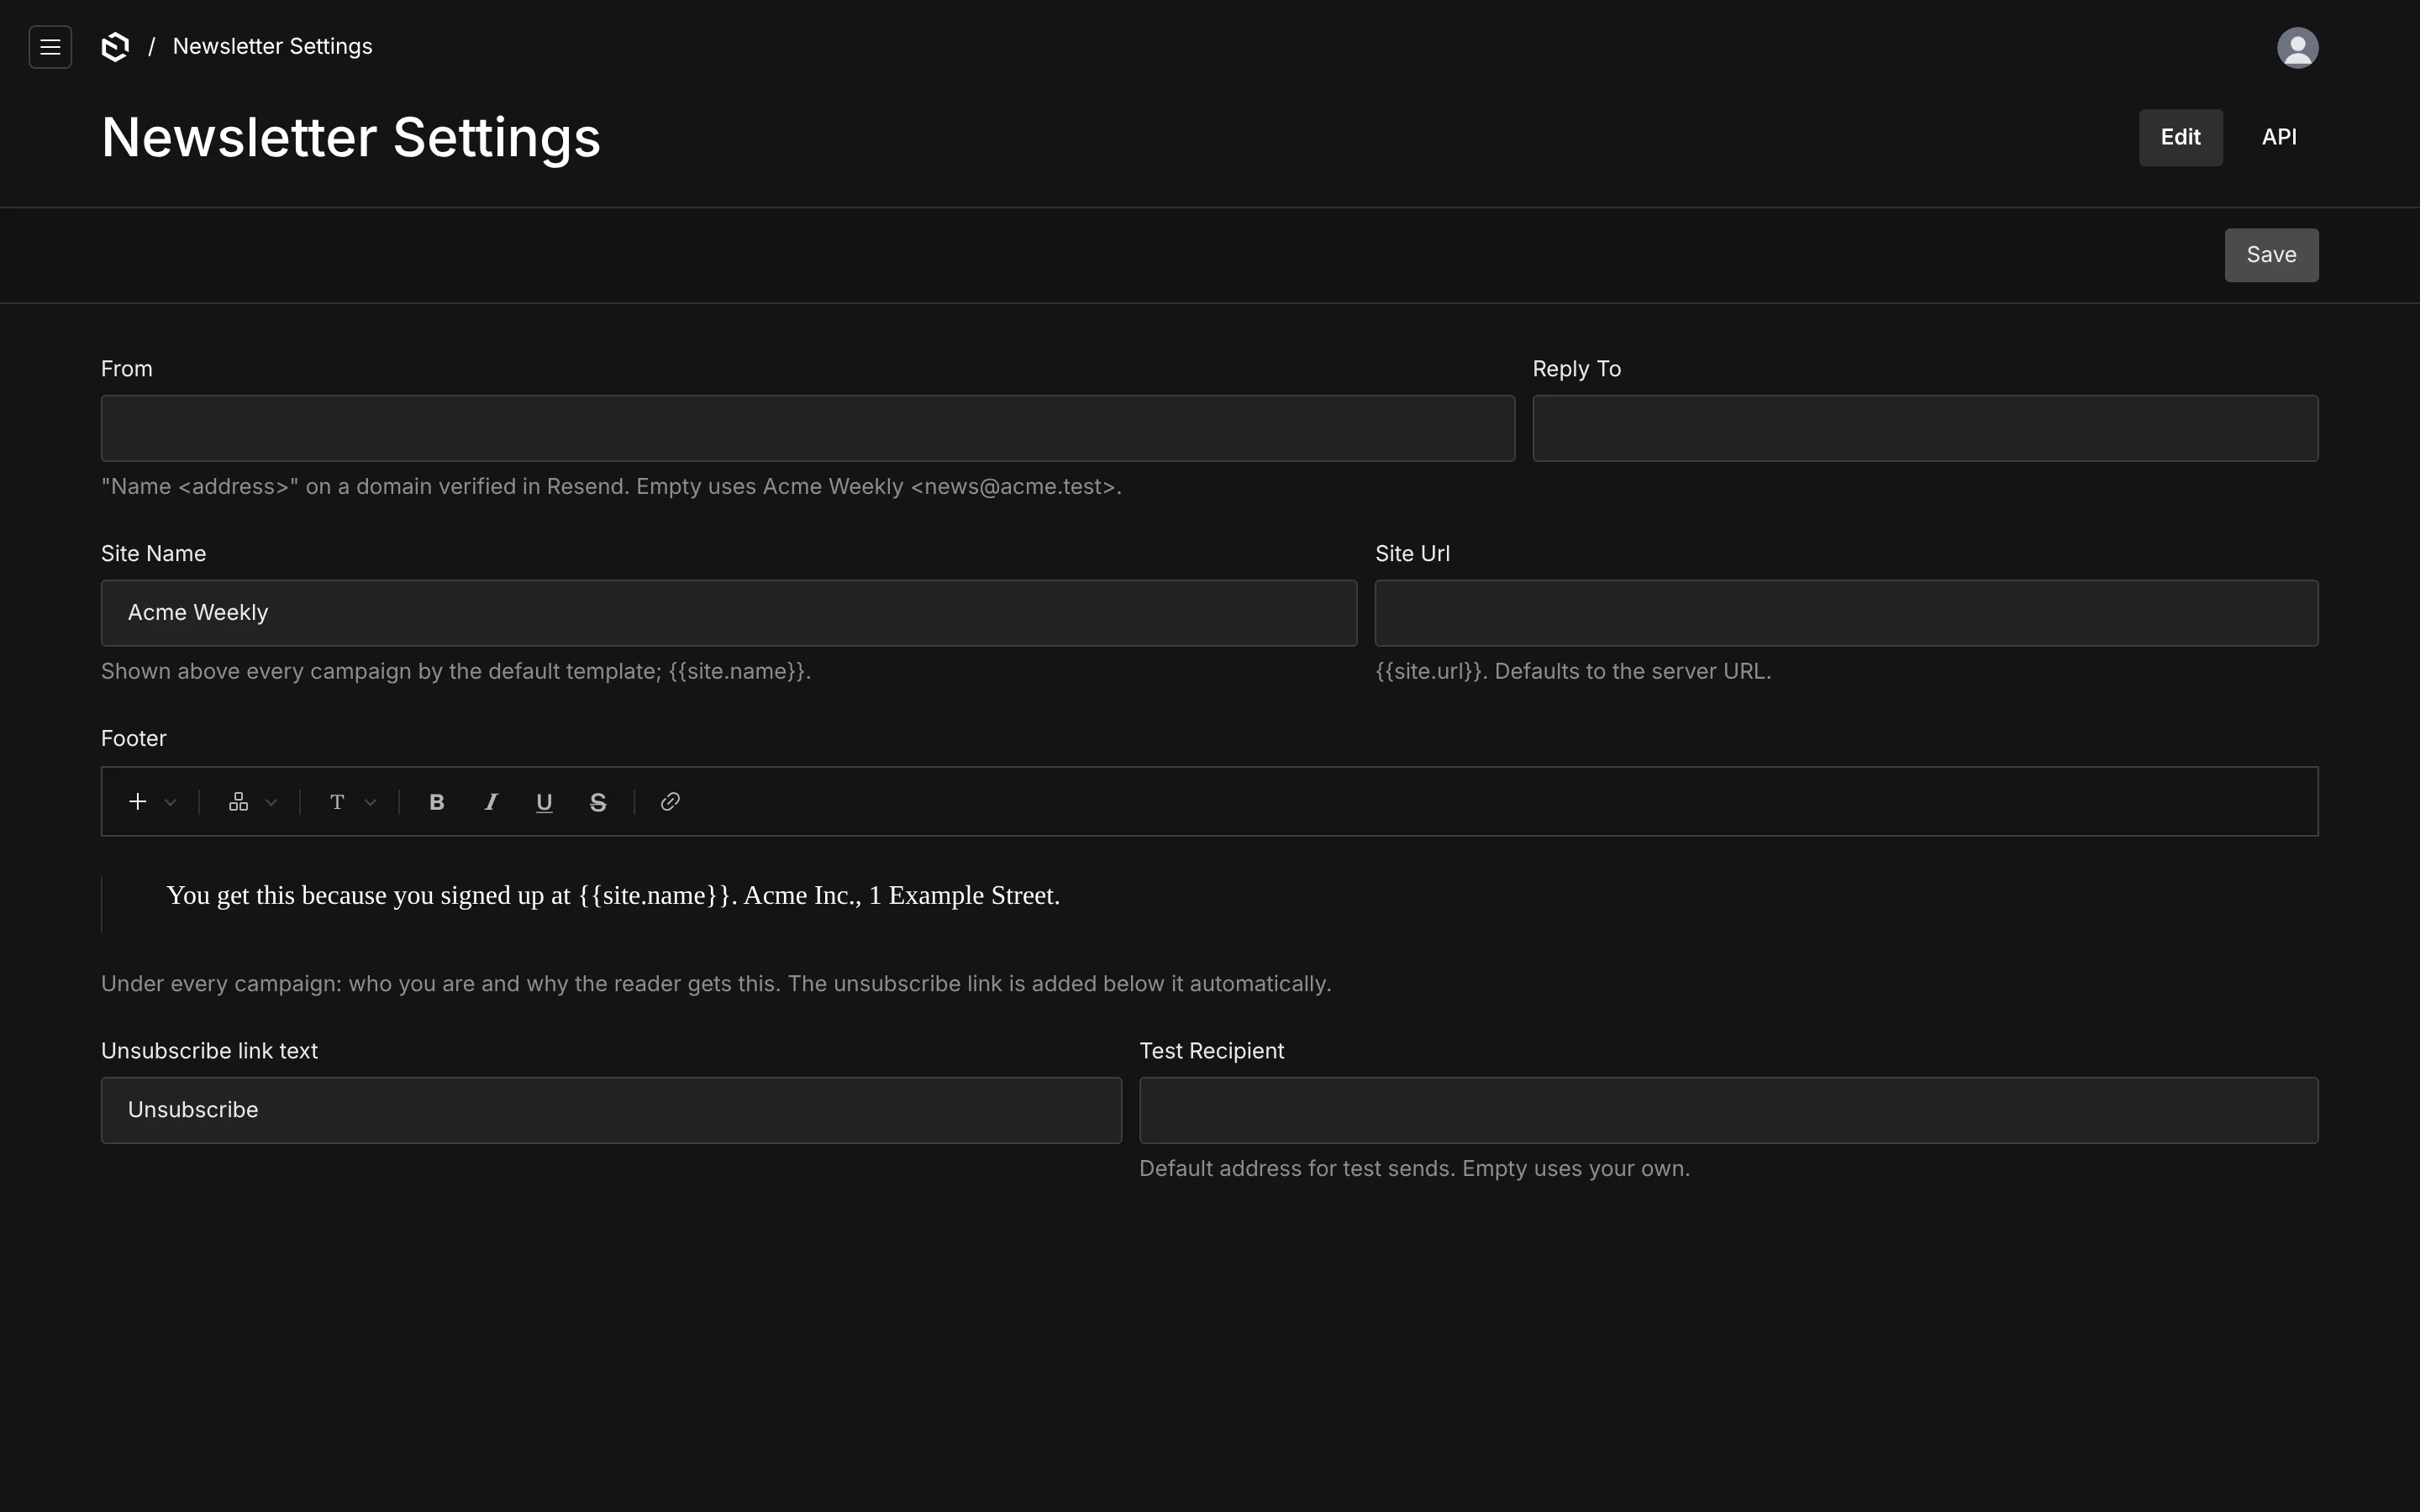
Task: Click the Newsletter Settings page heading
Action: pyautogui.click(x=351, y=137)
